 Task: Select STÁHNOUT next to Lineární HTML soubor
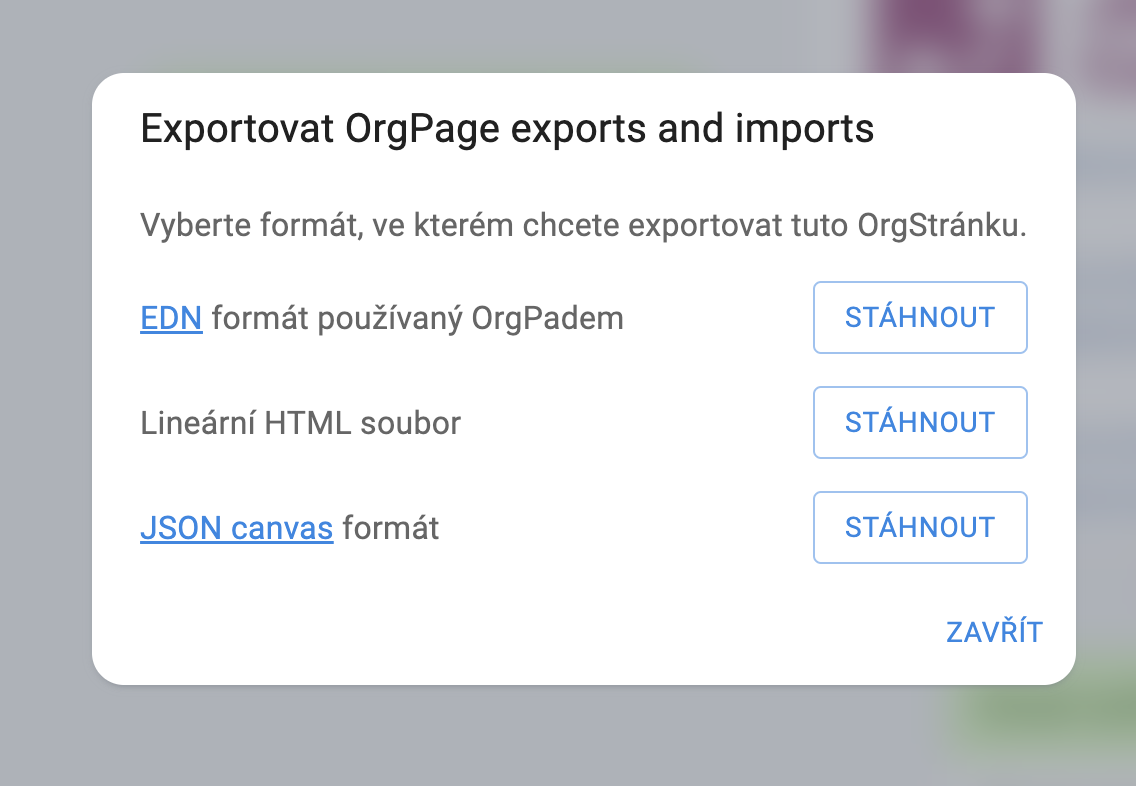click(919, 422)
